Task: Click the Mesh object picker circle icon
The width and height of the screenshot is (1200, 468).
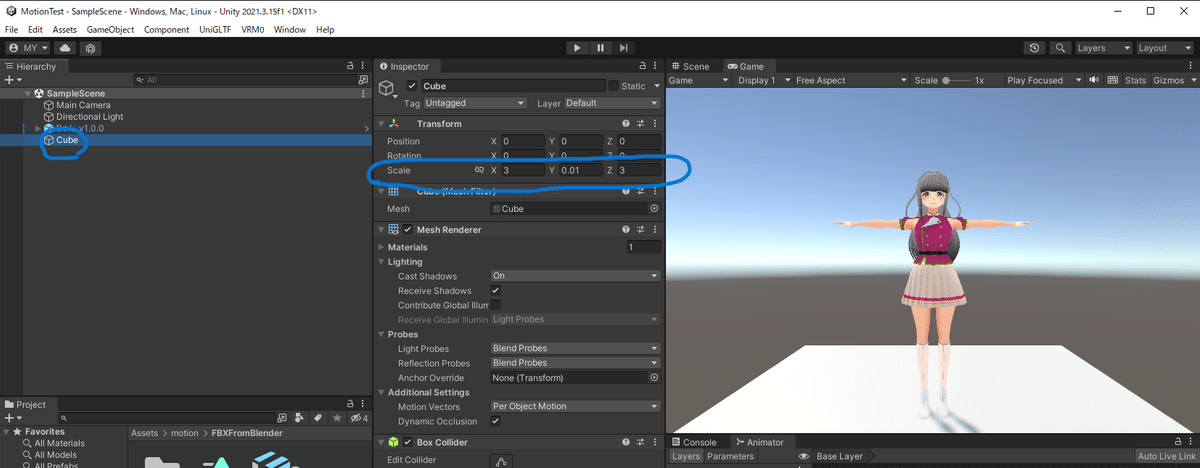Action: click(654, 209)
